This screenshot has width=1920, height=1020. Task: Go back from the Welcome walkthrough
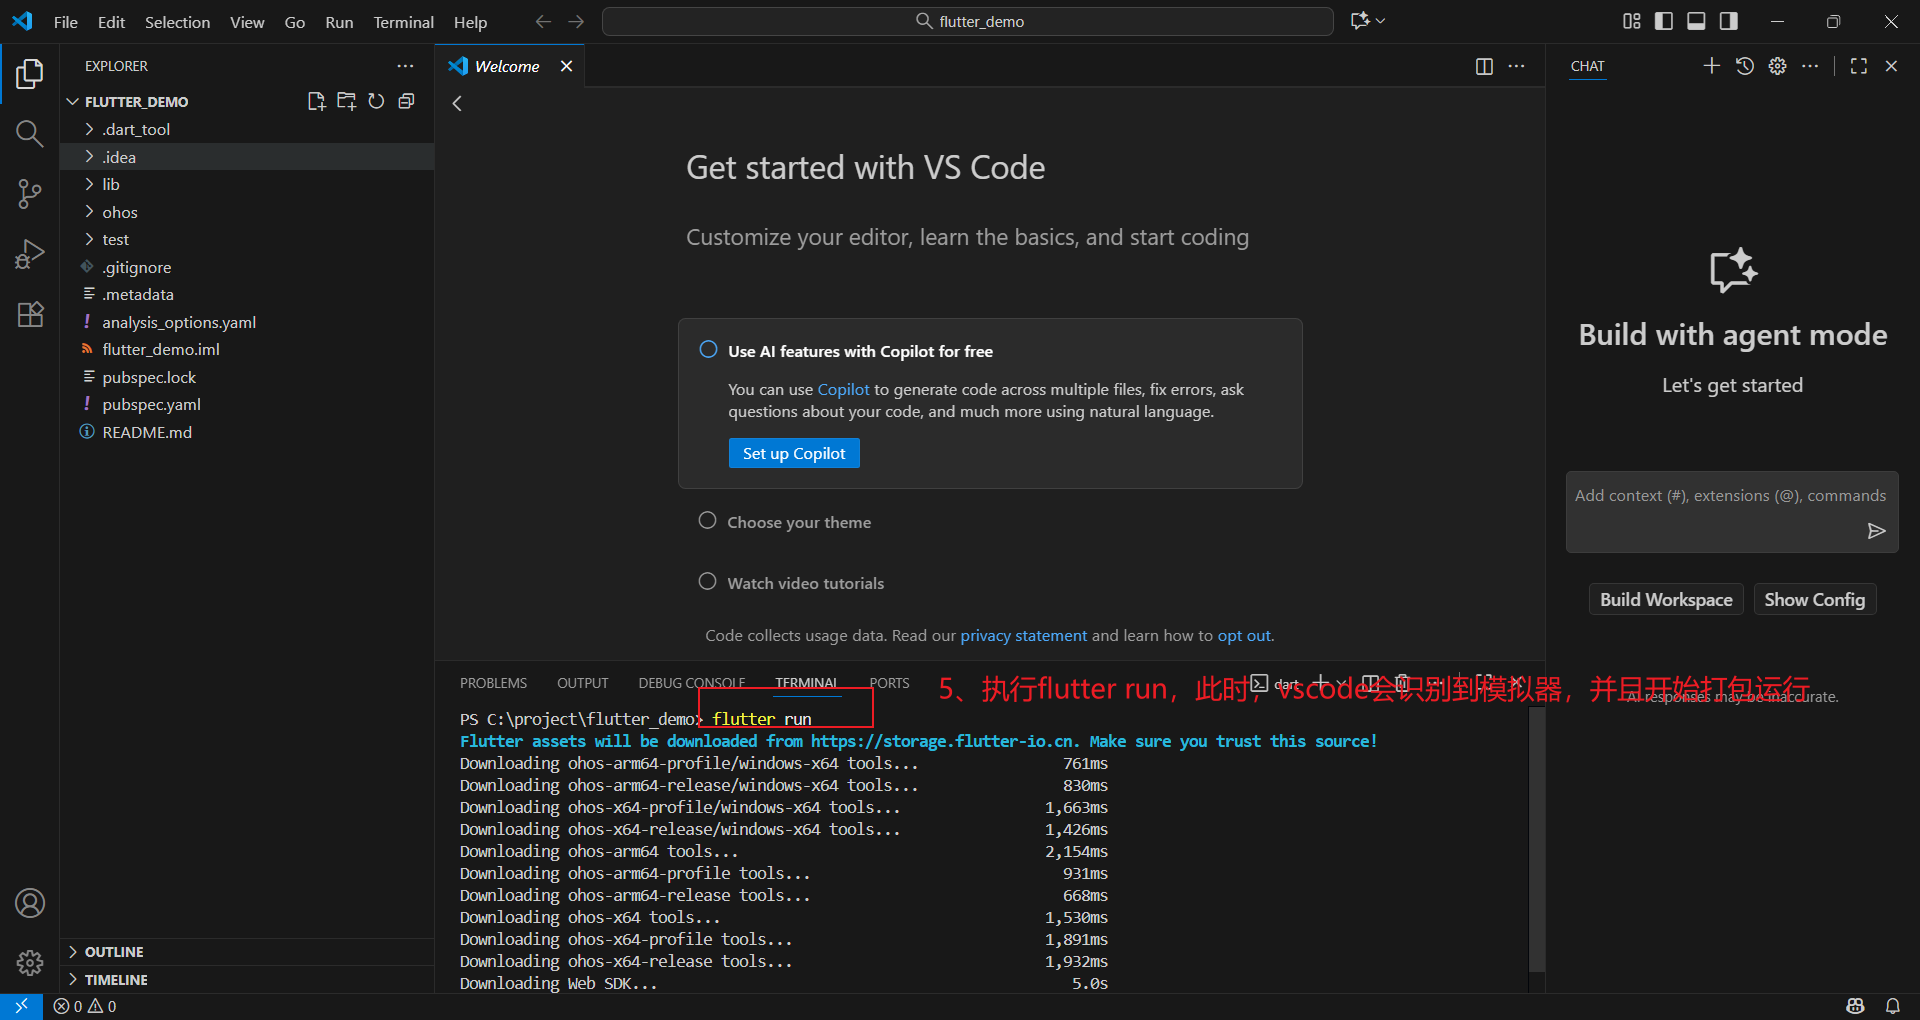[x=457, y=103]
